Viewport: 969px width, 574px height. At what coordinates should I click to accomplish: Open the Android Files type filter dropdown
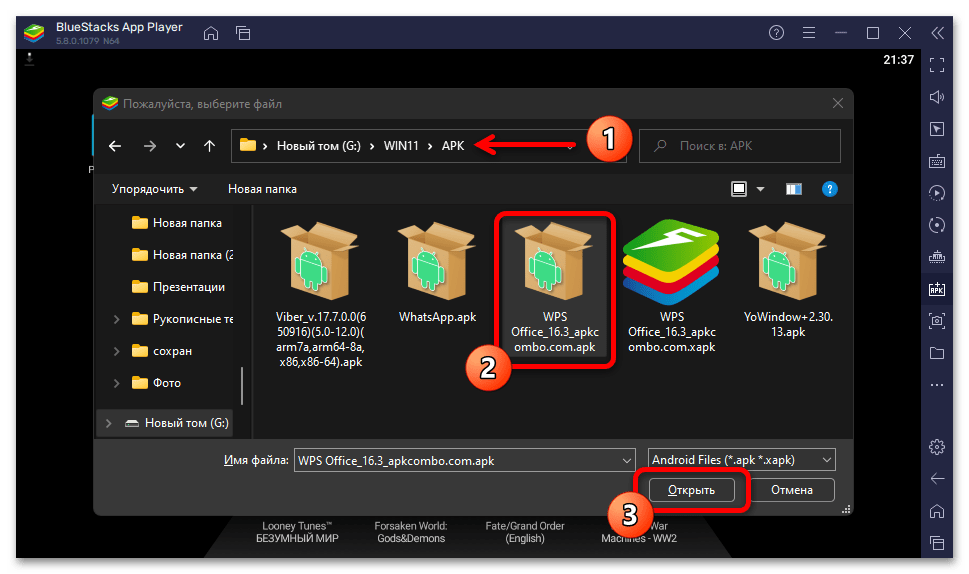click(742, 460)
